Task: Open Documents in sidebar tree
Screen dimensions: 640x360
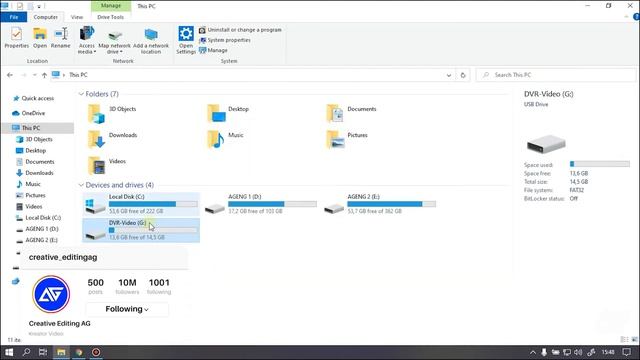Action: pos(35,162)
